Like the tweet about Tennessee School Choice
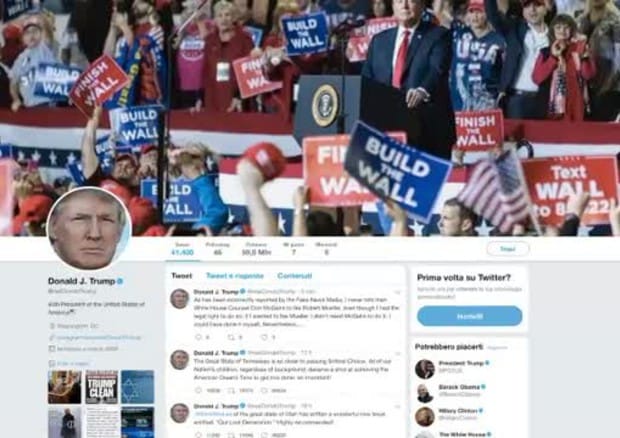This screenshot has height=438, width=620. (264, 391)
